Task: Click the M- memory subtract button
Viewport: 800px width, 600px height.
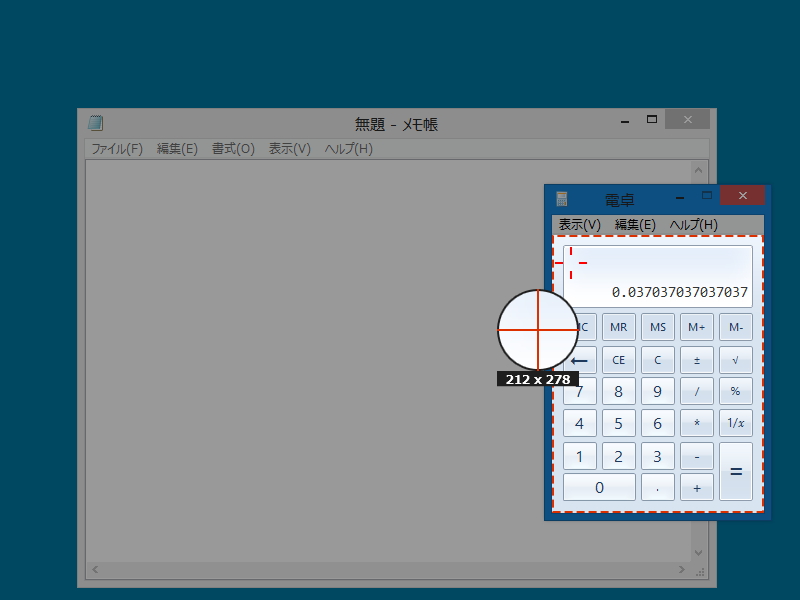Action: tap(736, 327)
